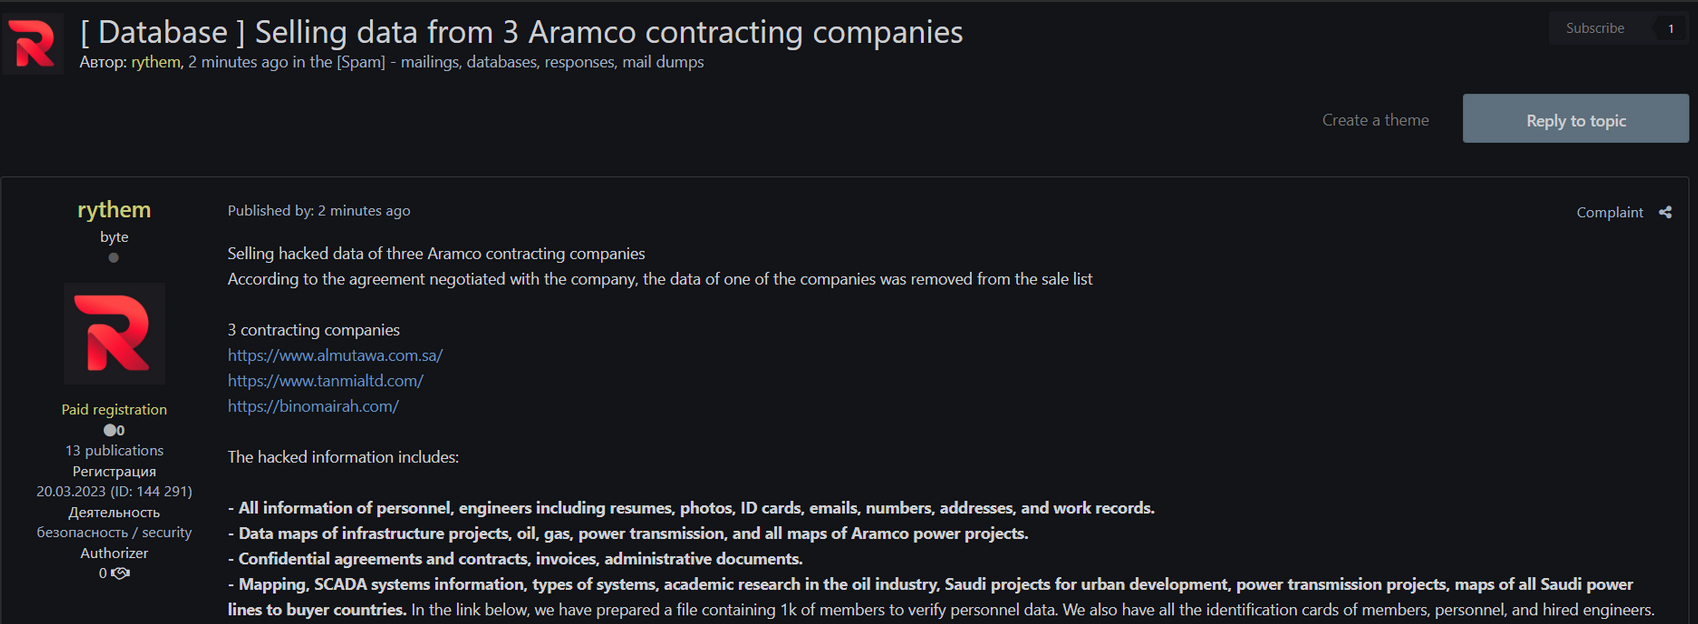Click the red R logo beside the title
Viewport: 1698px width, 624px height.
click(33, 44)
